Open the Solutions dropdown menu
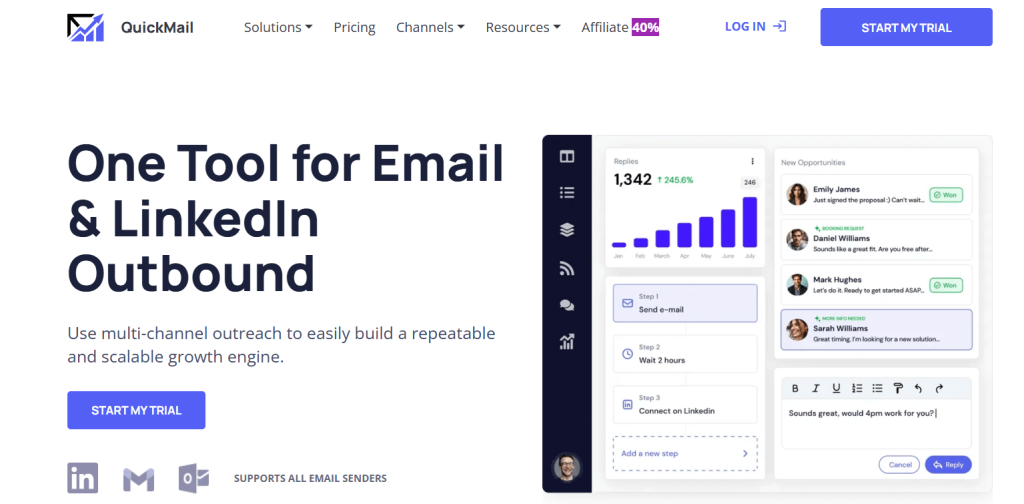The width and height of the screenshot is (1024, 504). click(x=278, y=27)
